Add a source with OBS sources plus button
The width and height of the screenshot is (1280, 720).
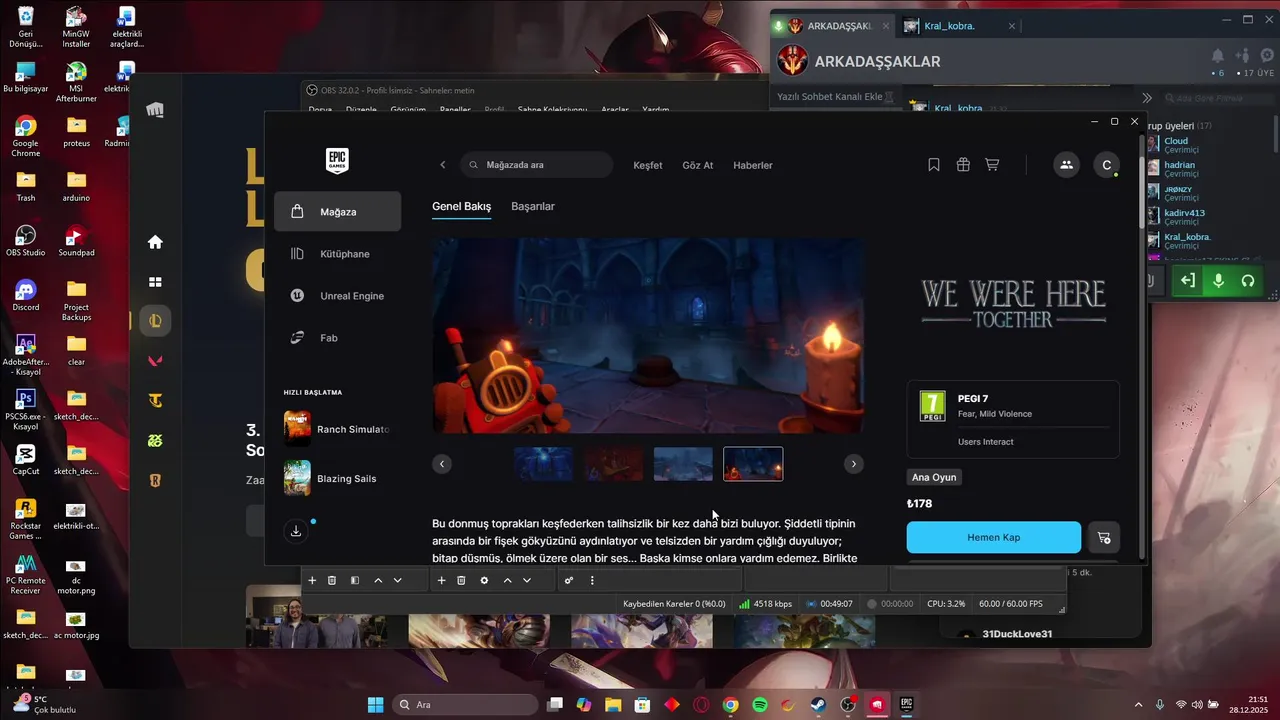(x=441, y=580)
